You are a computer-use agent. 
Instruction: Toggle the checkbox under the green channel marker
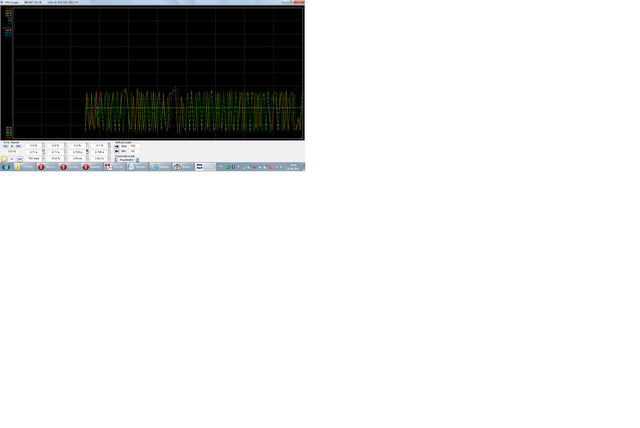pyautogui.click(x=87, y=153)
